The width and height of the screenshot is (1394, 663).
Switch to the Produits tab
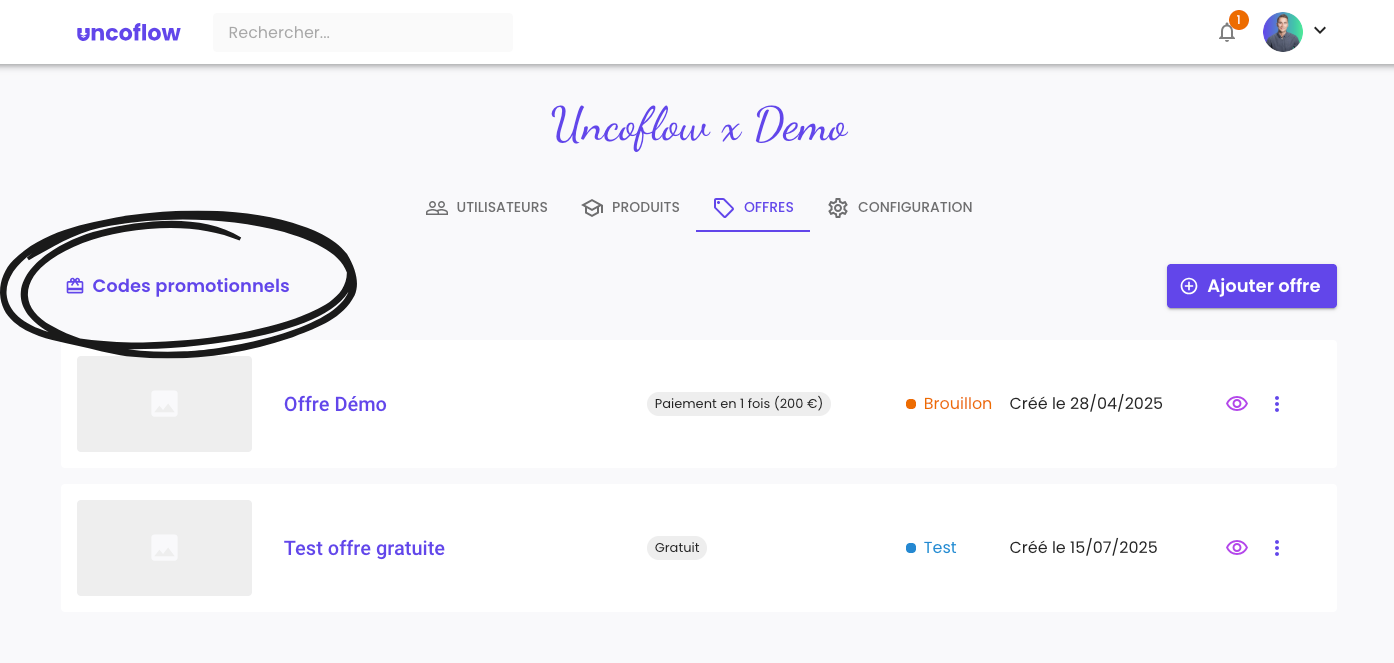631,207
